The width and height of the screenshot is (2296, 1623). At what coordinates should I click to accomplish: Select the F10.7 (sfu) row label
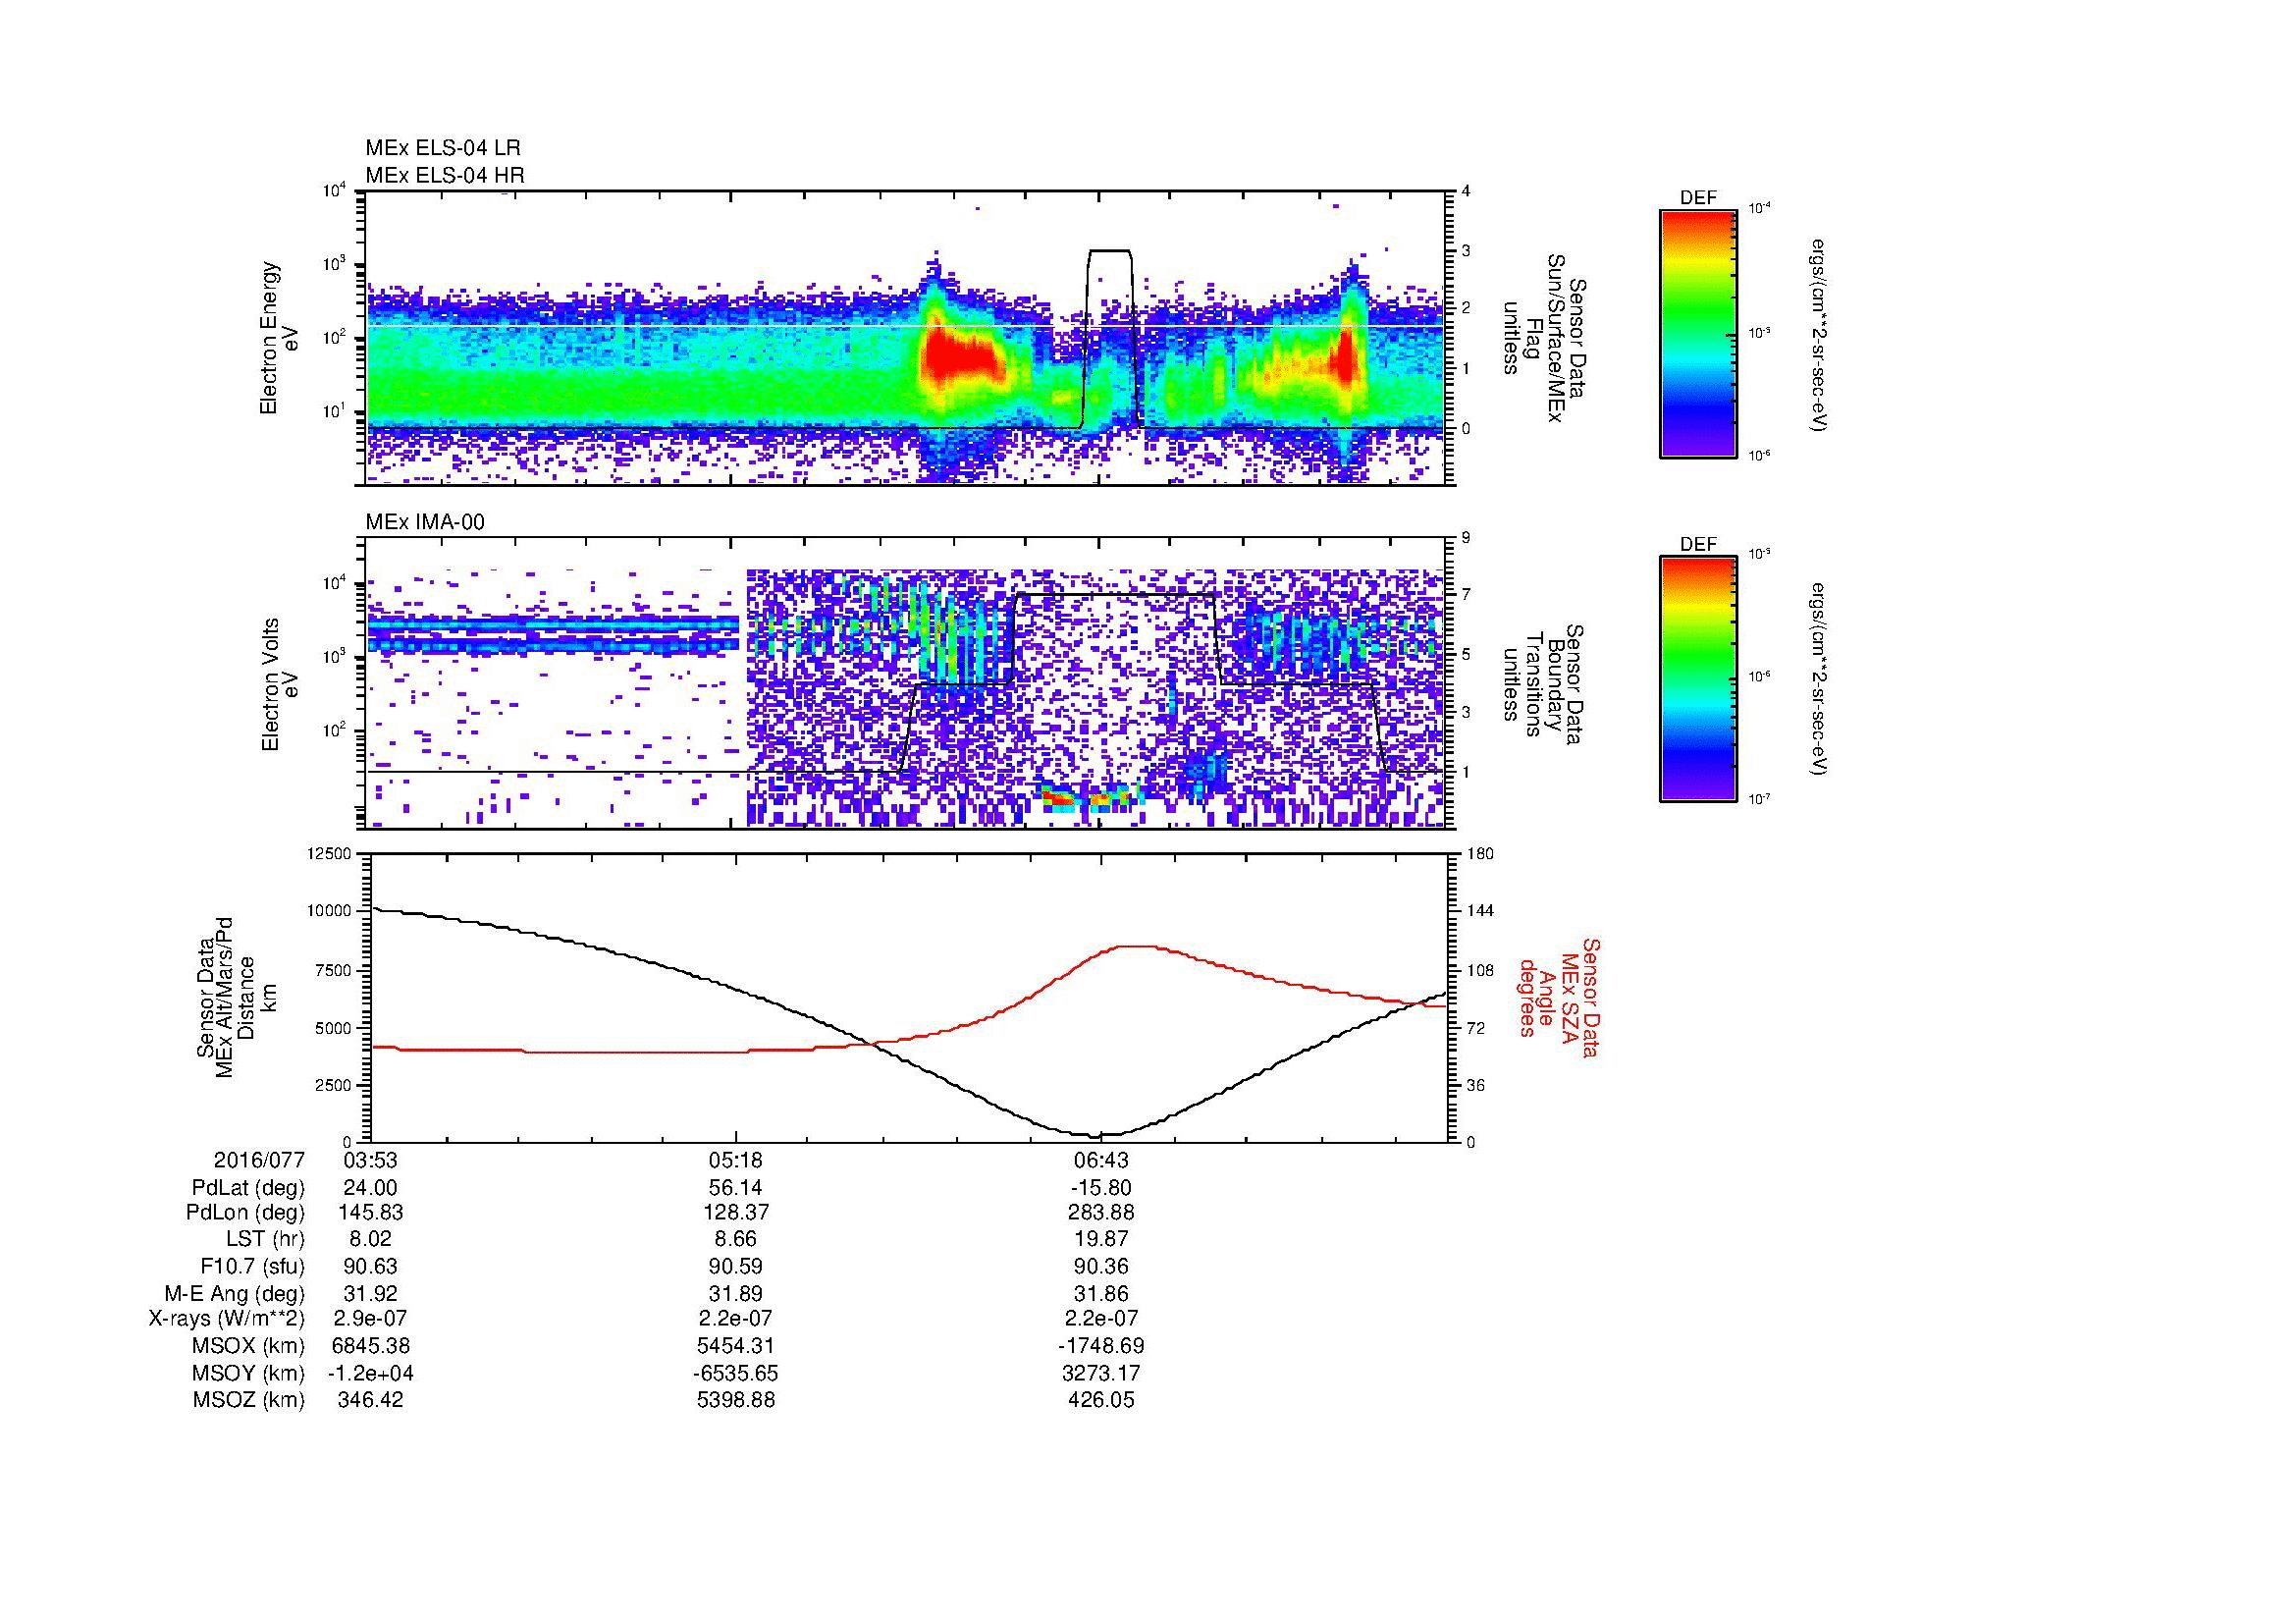tap(252, 1266)
